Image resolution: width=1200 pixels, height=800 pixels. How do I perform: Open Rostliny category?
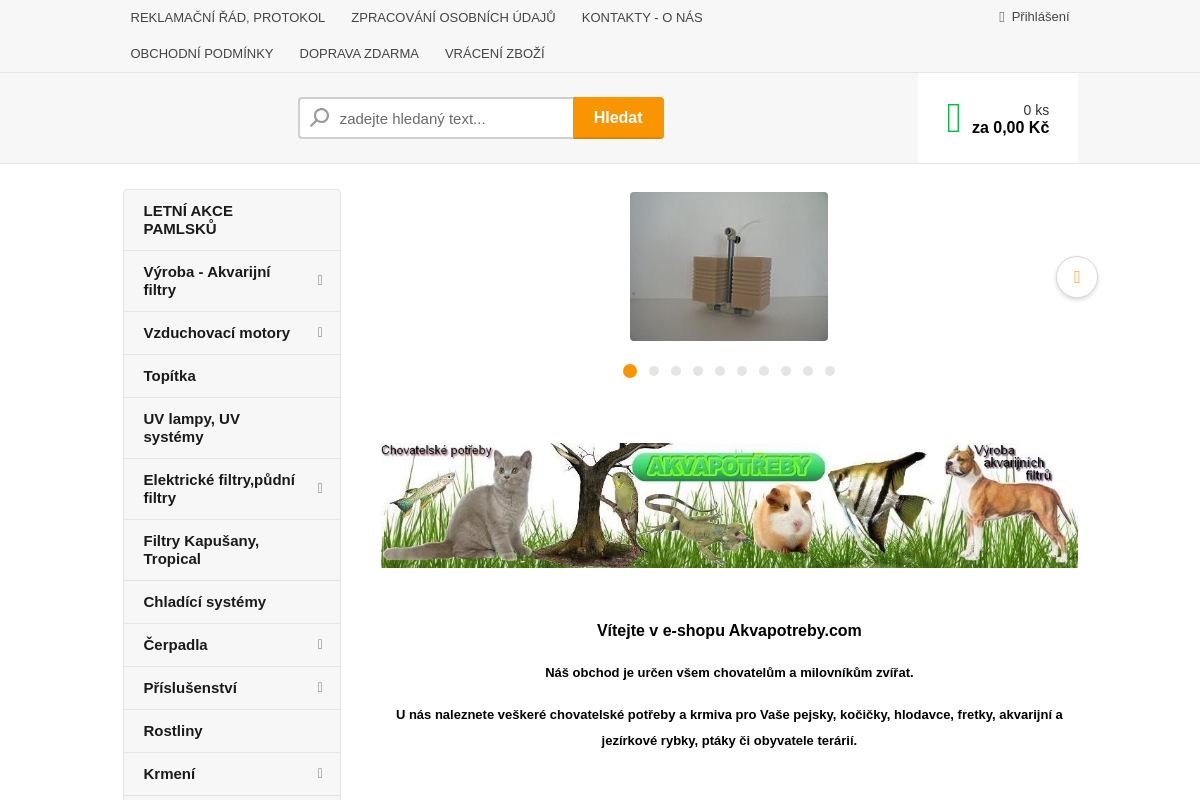pyautogui.click(x=232, y=731)
